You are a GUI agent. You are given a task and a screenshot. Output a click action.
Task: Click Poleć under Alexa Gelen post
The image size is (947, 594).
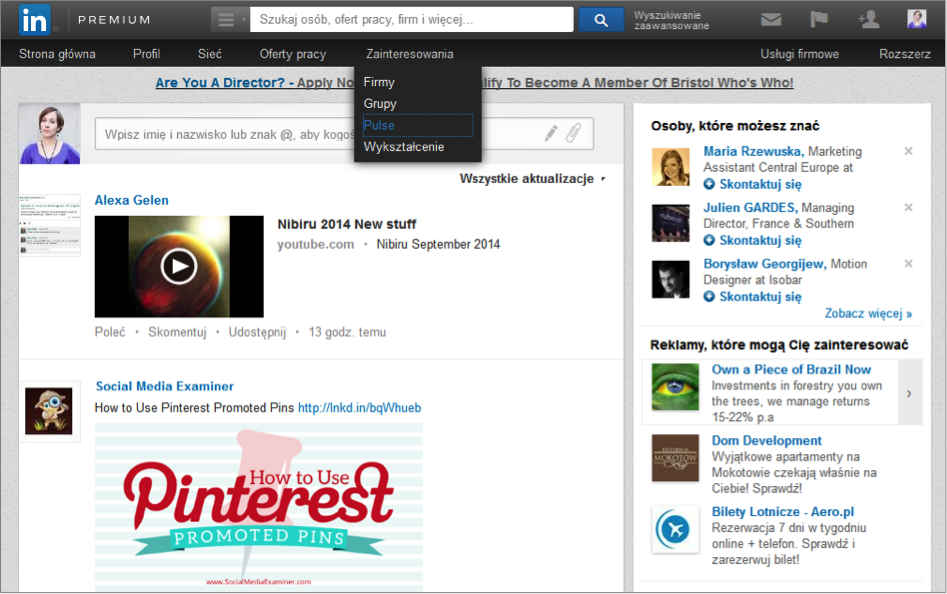[x=110, y=332]
